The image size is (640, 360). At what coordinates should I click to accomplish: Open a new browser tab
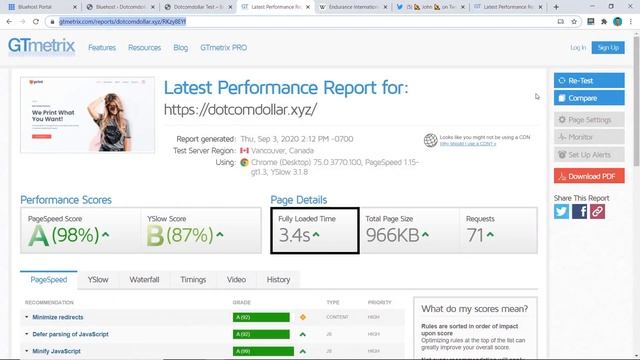556,7
